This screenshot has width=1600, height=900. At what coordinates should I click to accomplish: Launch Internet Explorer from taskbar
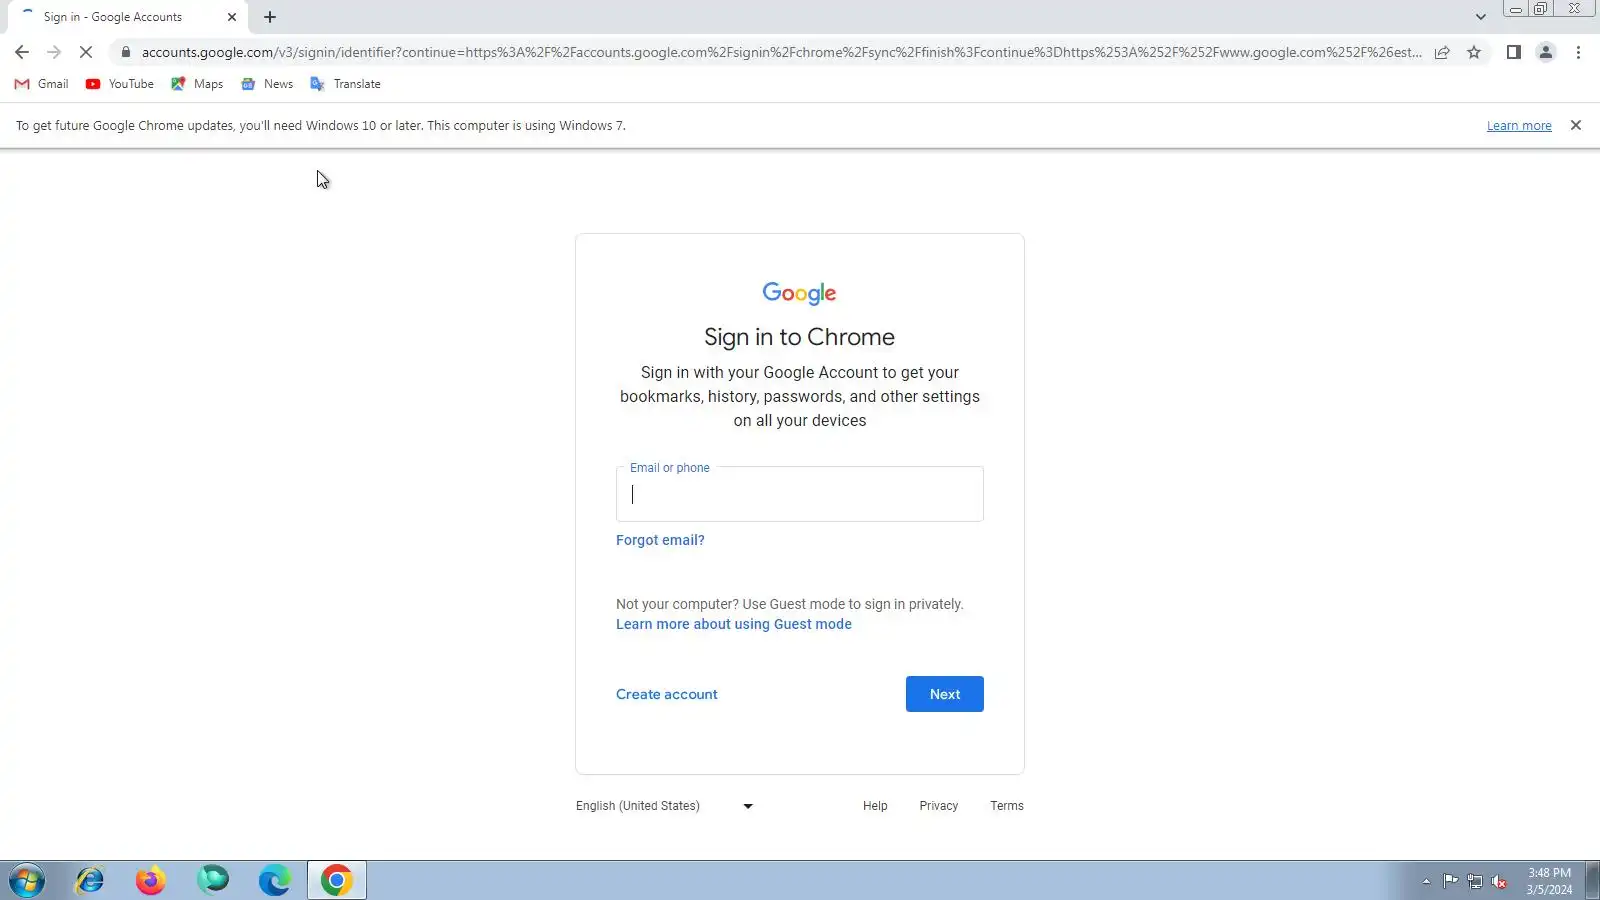[90, 880]
